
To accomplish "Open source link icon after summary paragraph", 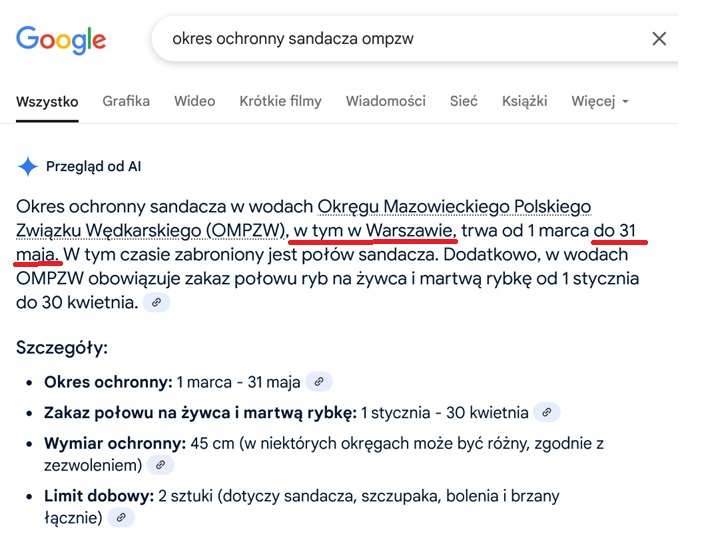I will pyautogui.click(x=155, y=302).
